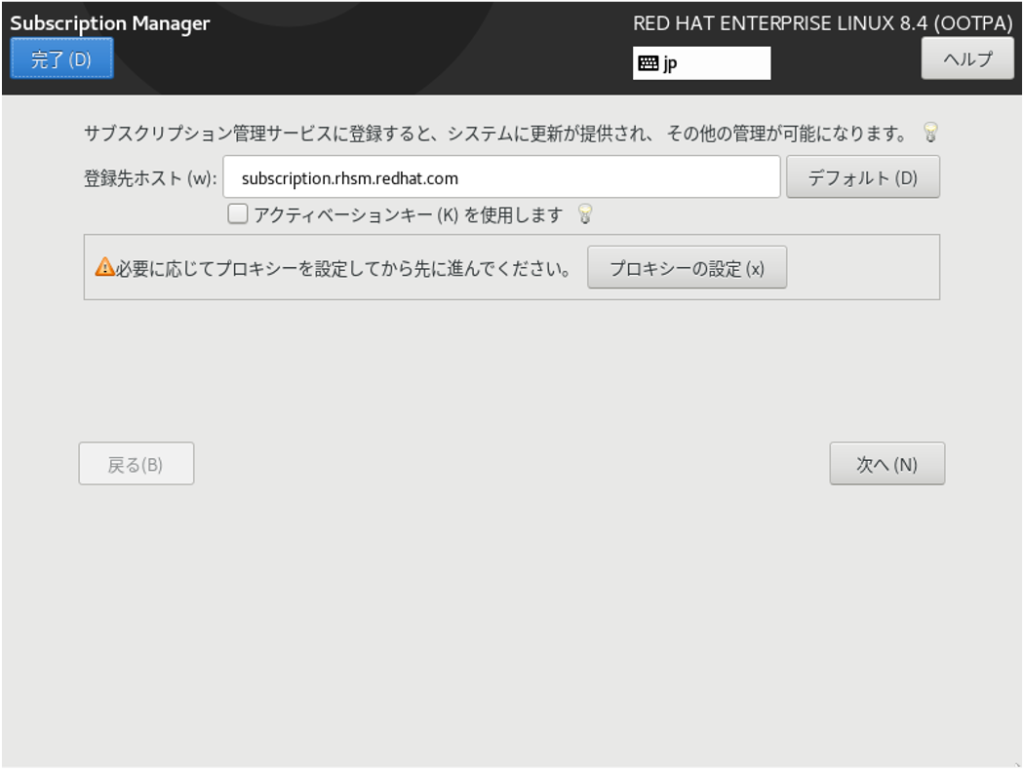Click the lightbulb hint beside the registration description
The height and width of the screenshot is (769, 1024).
point(931,133)
